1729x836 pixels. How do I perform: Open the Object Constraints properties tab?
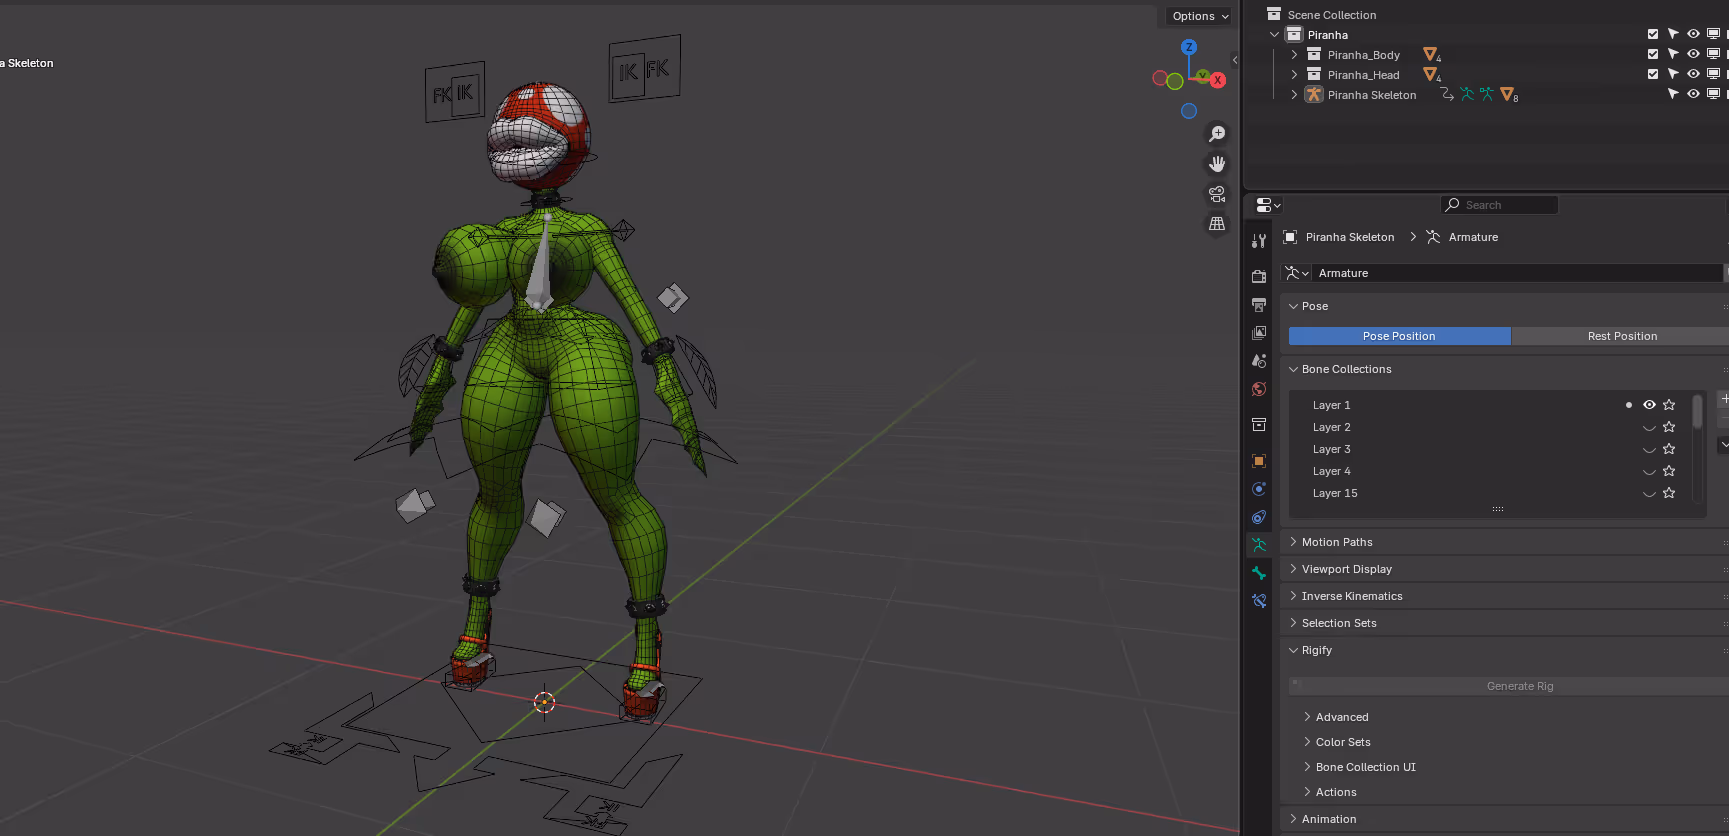(x=1259, y=517)
